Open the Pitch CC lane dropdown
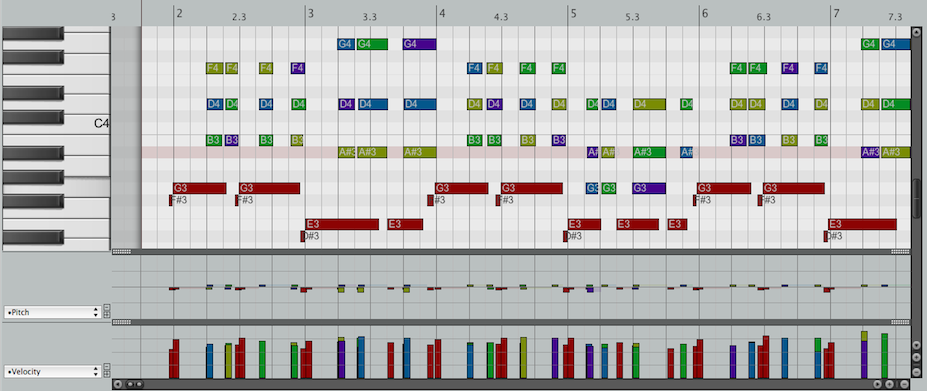 click(52, 312)
